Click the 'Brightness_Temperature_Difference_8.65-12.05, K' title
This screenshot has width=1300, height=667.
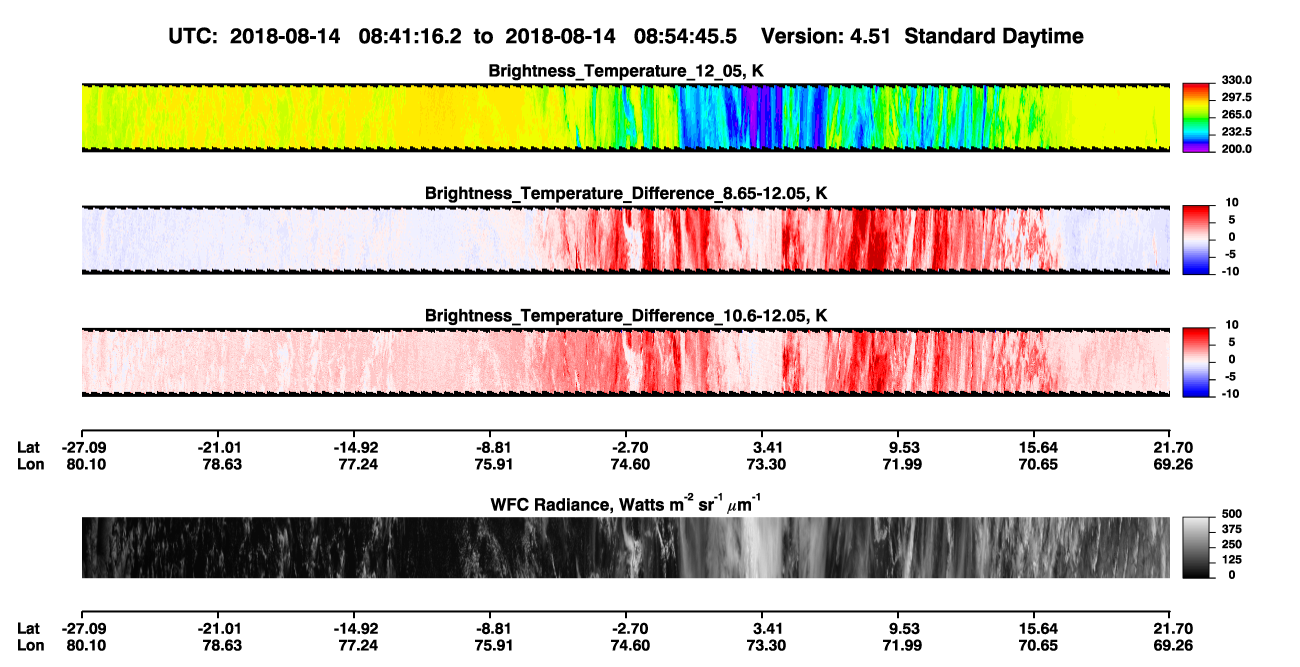click(625, 193)
